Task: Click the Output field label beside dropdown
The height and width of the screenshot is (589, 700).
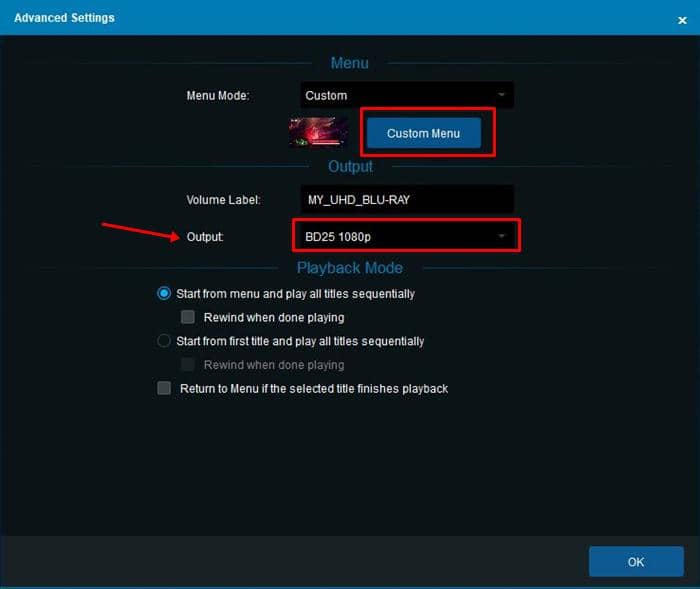Action: (205, 237)
